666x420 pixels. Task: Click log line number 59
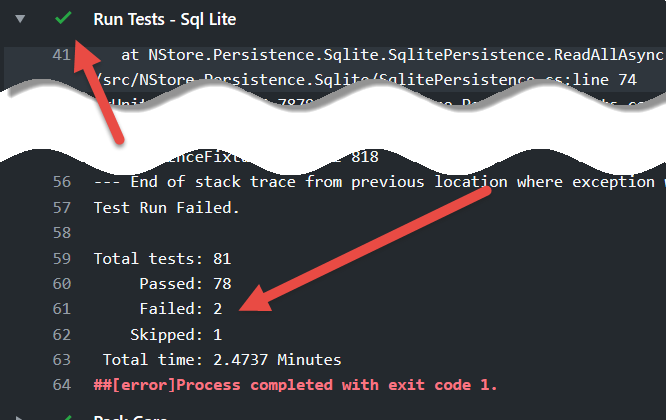62,259
